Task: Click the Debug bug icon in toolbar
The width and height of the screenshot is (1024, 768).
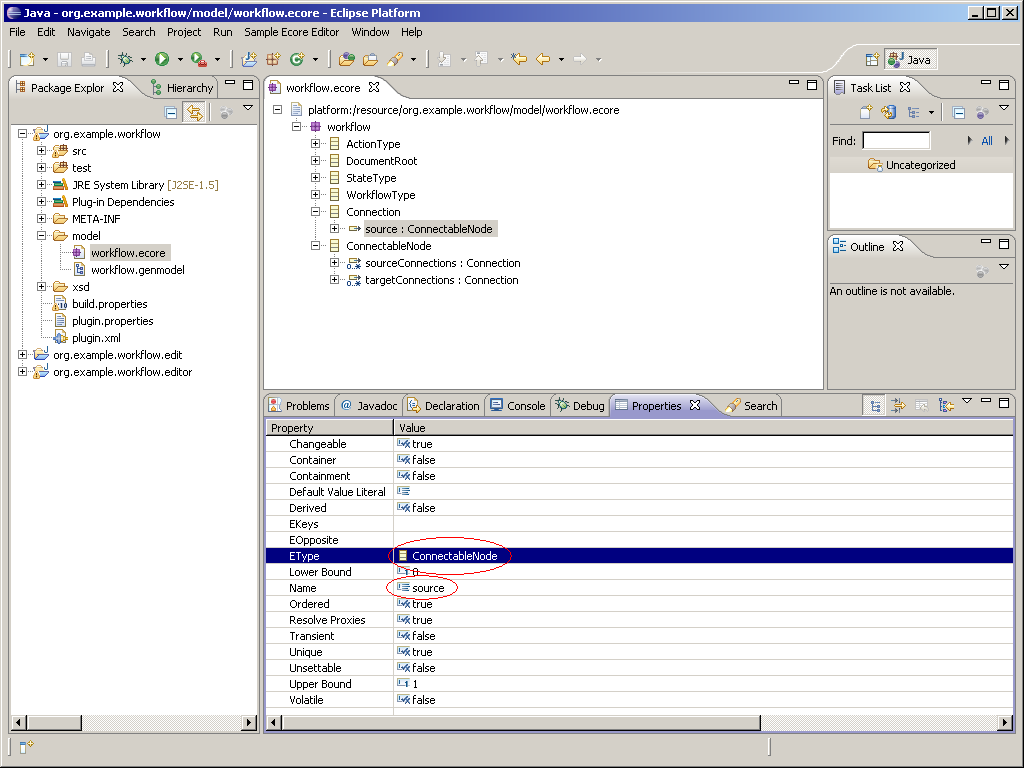Action: click(x=126, y=60)
